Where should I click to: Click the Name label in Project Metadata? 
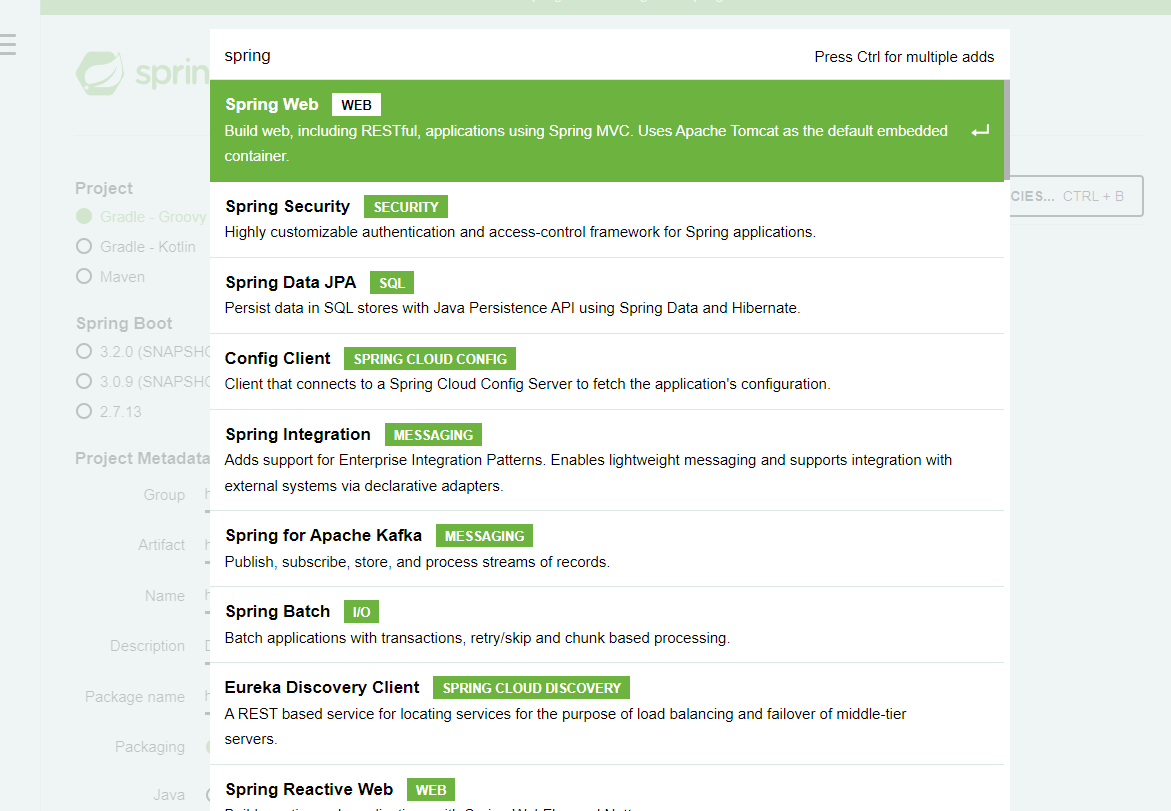tap(165, 596)
